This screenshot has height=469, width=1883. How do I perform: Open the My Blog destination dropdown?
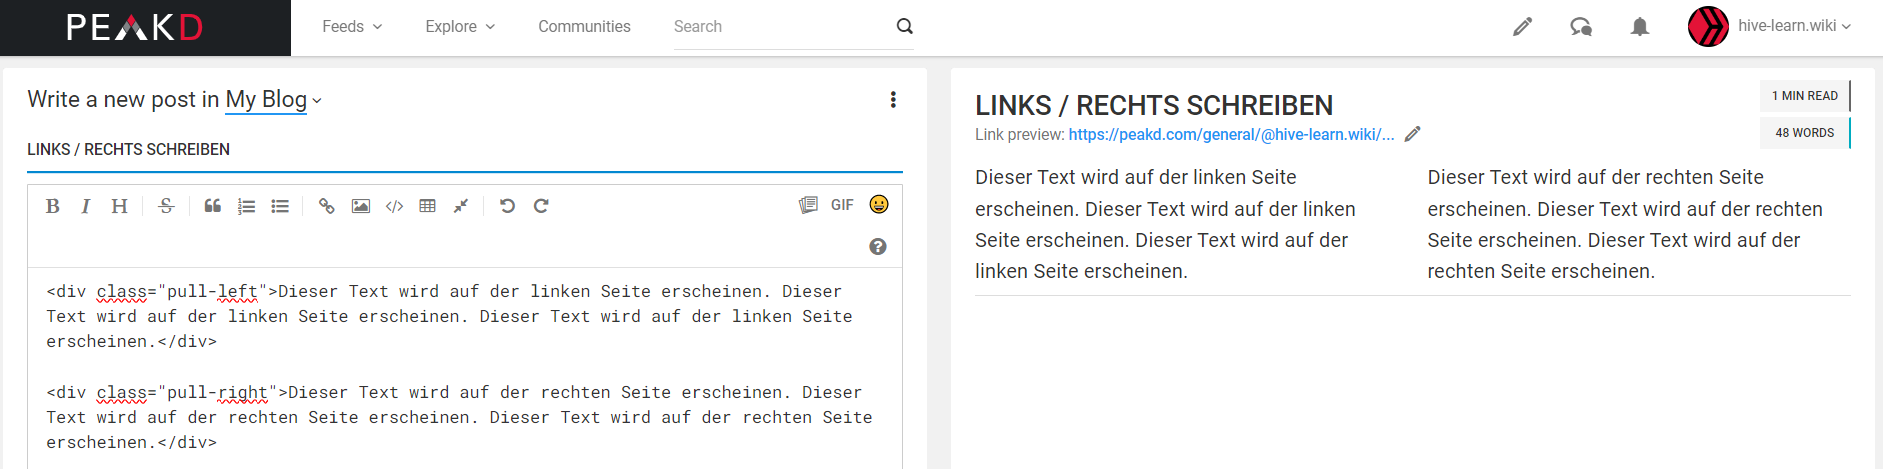pos(273,100)
